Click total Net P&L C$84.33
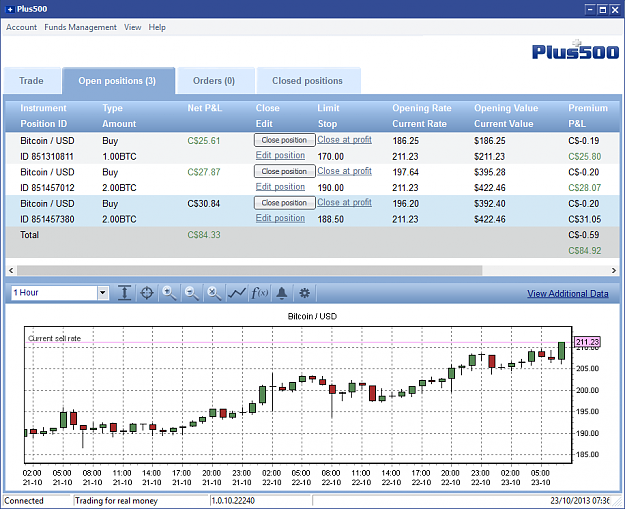625x509 pixels. (204, 235)
